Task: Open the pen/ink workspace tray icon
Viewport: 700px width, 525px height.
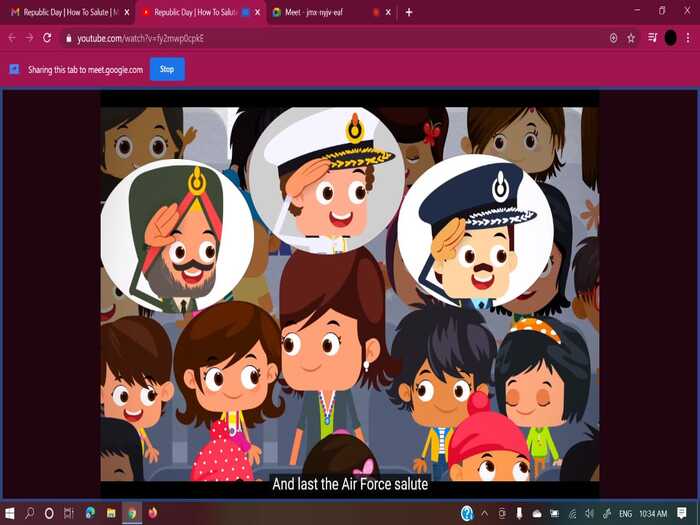Action: pyautogui.click(x=607, y=513)
